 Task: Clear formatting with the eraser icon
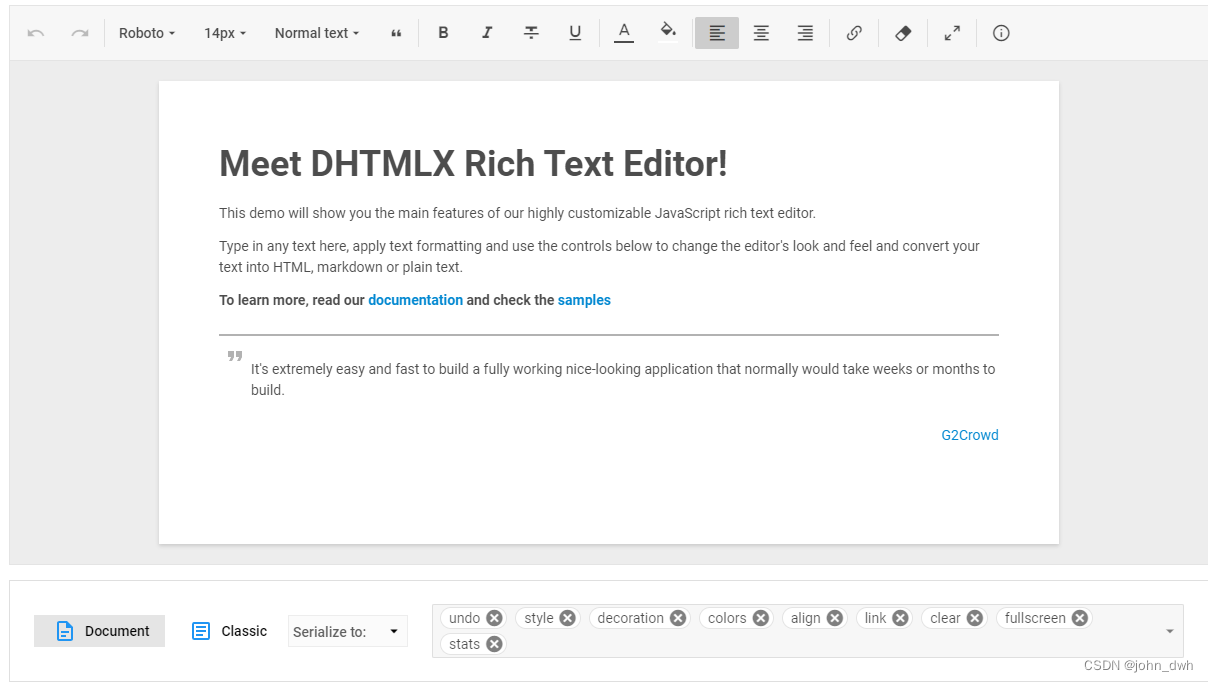(903, 33)
